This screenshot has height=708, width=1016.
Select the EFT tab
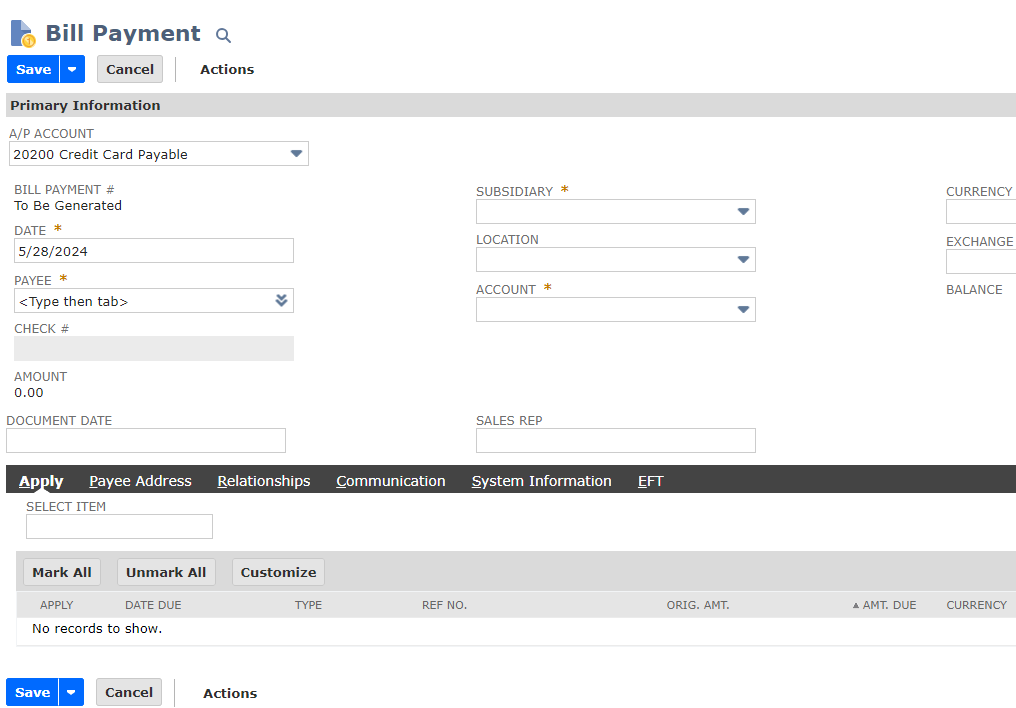[651, 481]
